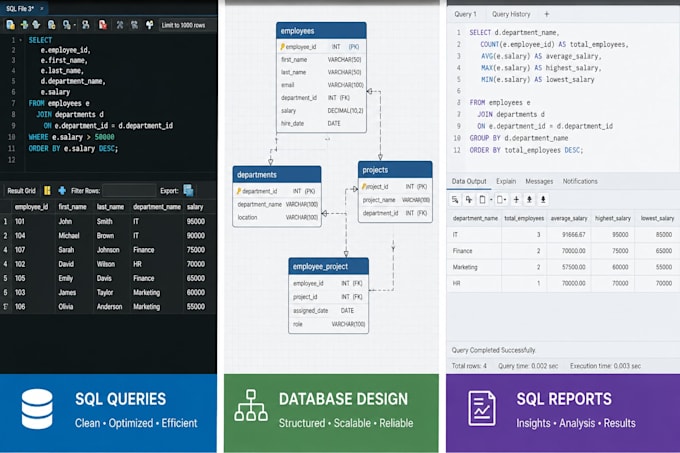Open the Messages tab
Image resolution: width=680 pixels, height=453 pixels.
pyautogui.click(x=539, y=181)
